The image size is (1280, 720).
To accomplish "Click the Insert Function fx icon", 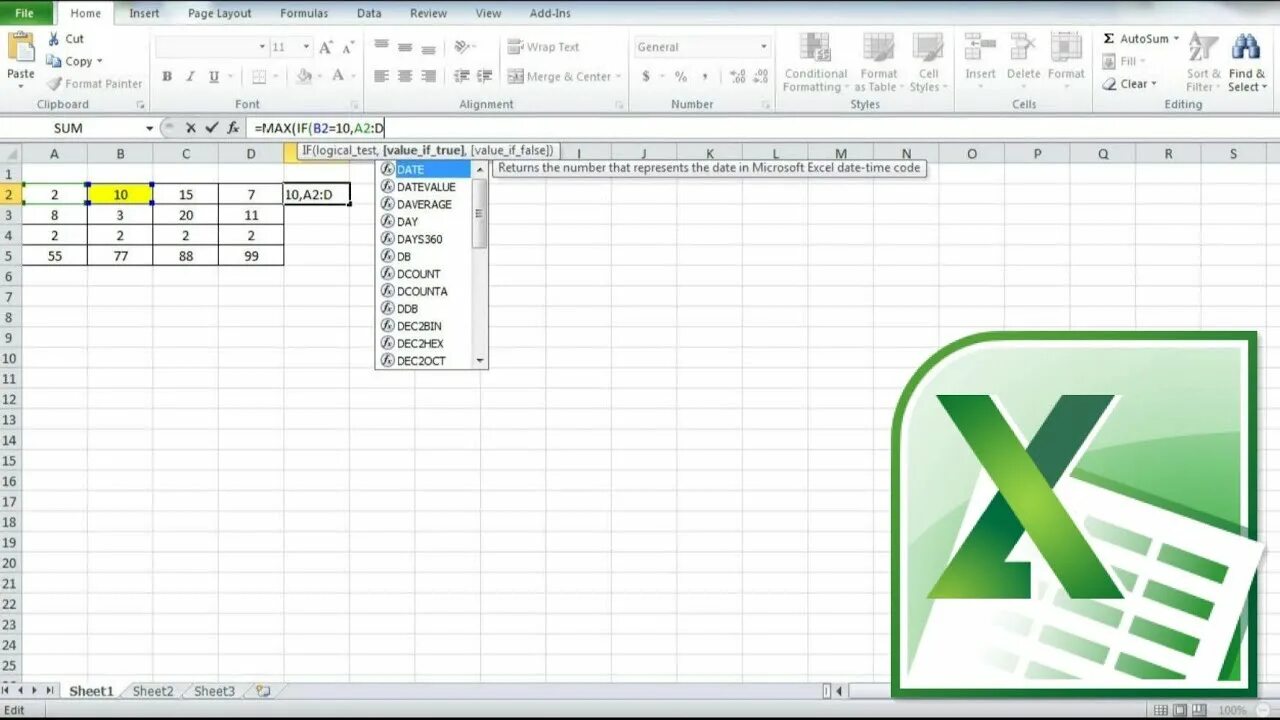I will point(233,128).
